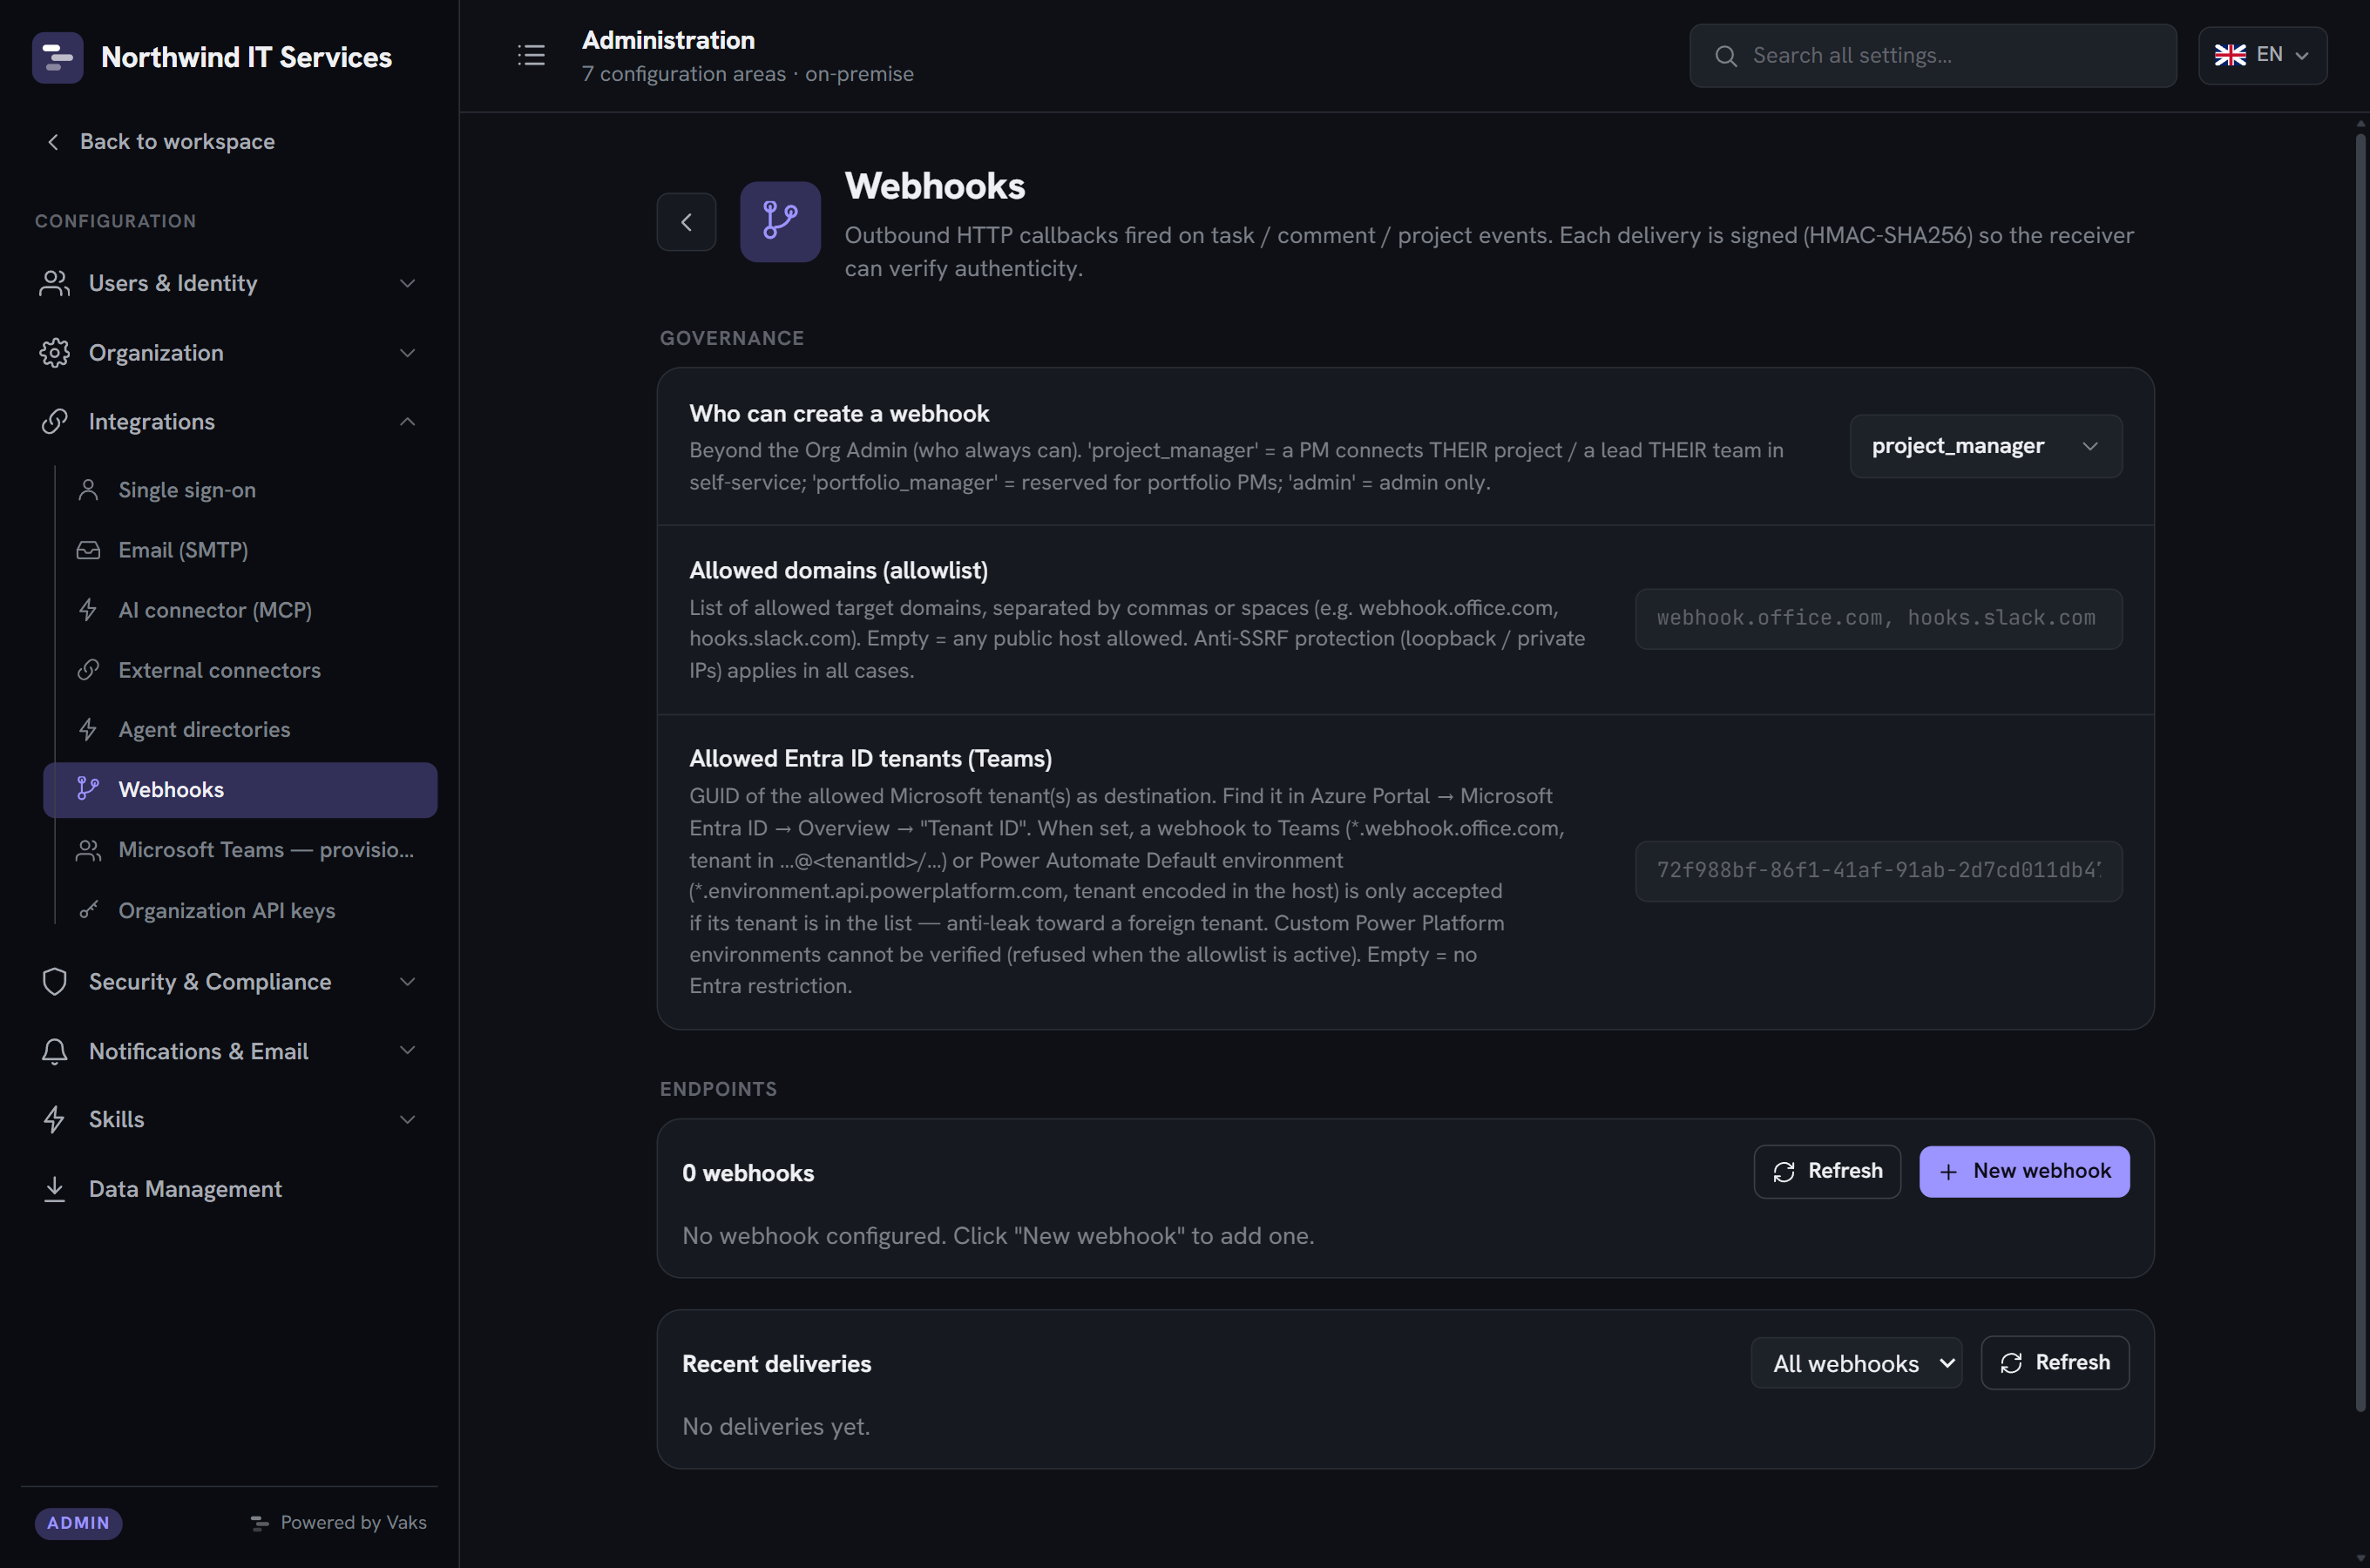Expand the Notifications & Email chevron

tap(407, 1051)
